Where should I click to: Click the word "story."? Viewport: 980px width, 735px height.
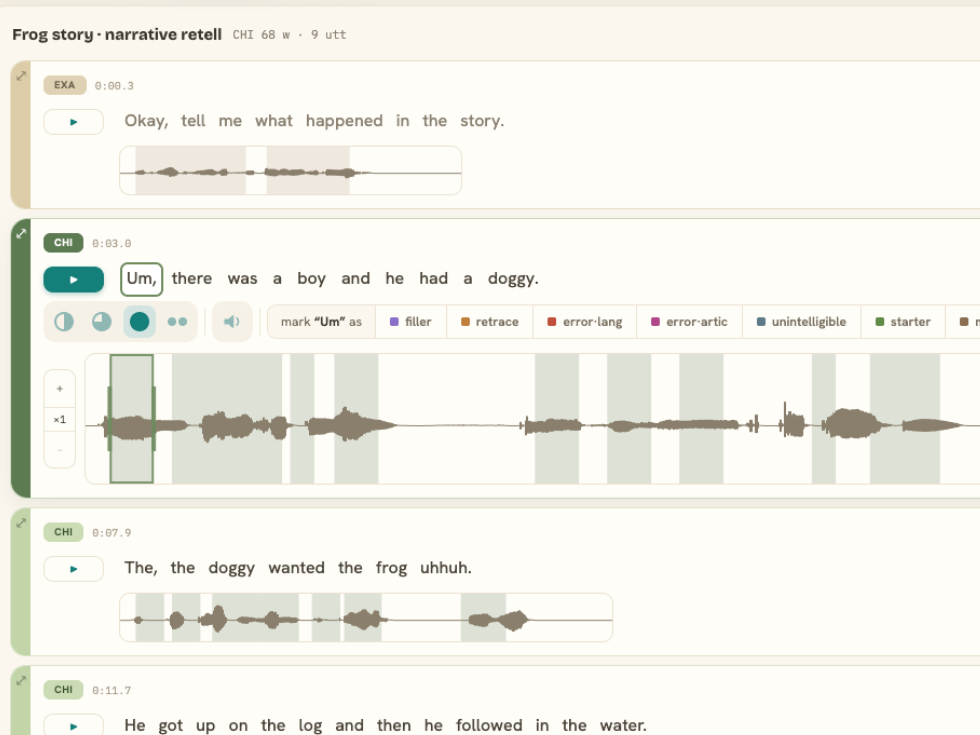482,121
